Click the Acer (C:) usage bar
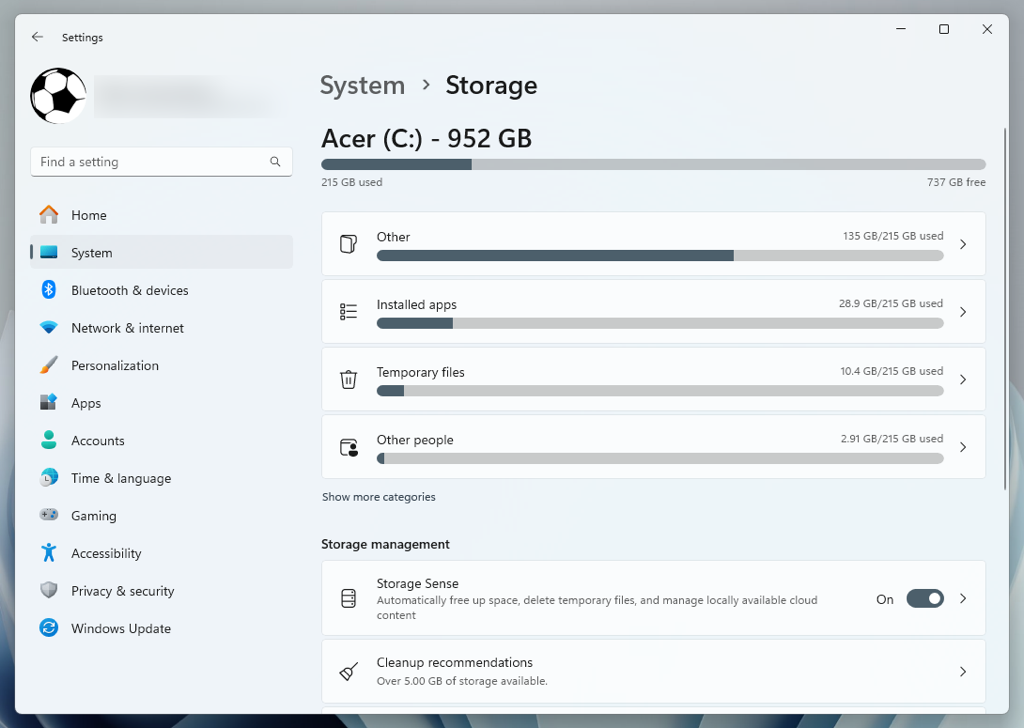The height and width of the screenshot is (728, 1024). tap(654, 165)
